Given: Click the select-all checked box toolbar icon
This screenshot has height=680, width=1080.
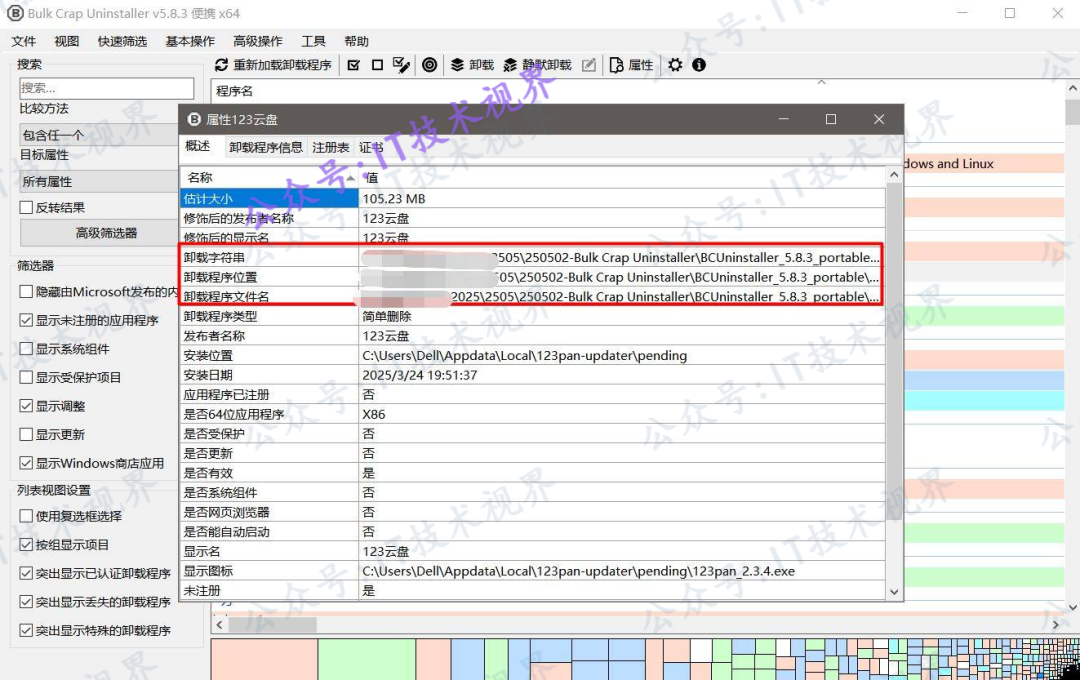Looking at the screenshot, I should tap(354, 65).
